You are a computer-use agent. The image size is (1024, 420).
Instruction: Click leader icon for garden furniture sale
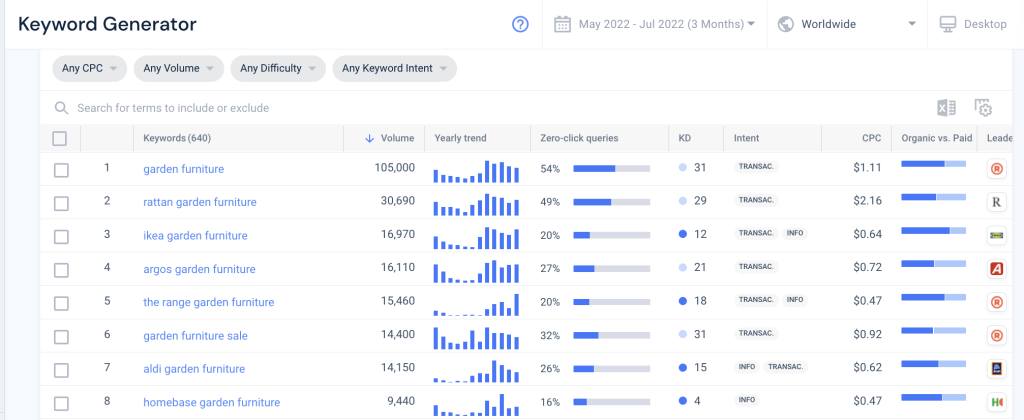997,336
